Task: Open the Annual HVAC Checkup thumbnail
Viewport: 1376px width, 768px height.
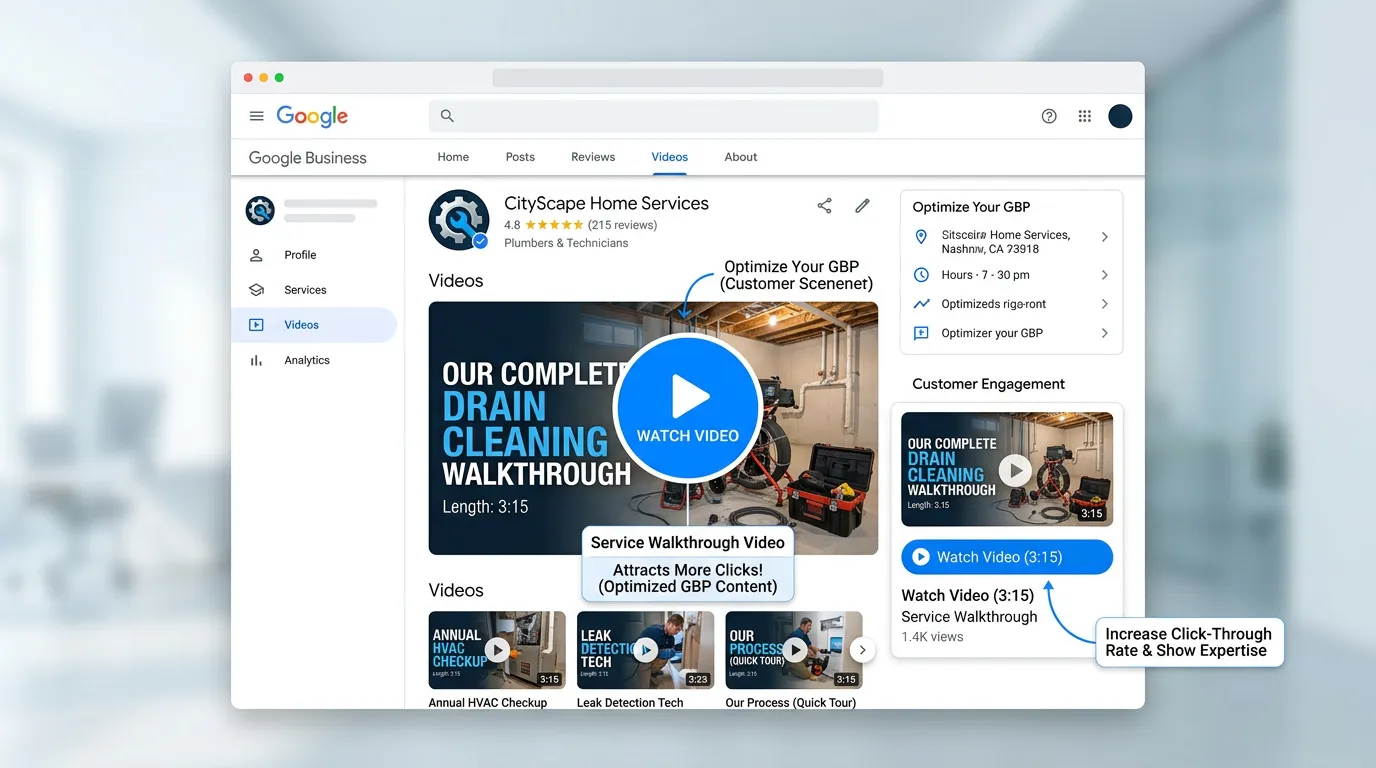Action: pos(497,650)
